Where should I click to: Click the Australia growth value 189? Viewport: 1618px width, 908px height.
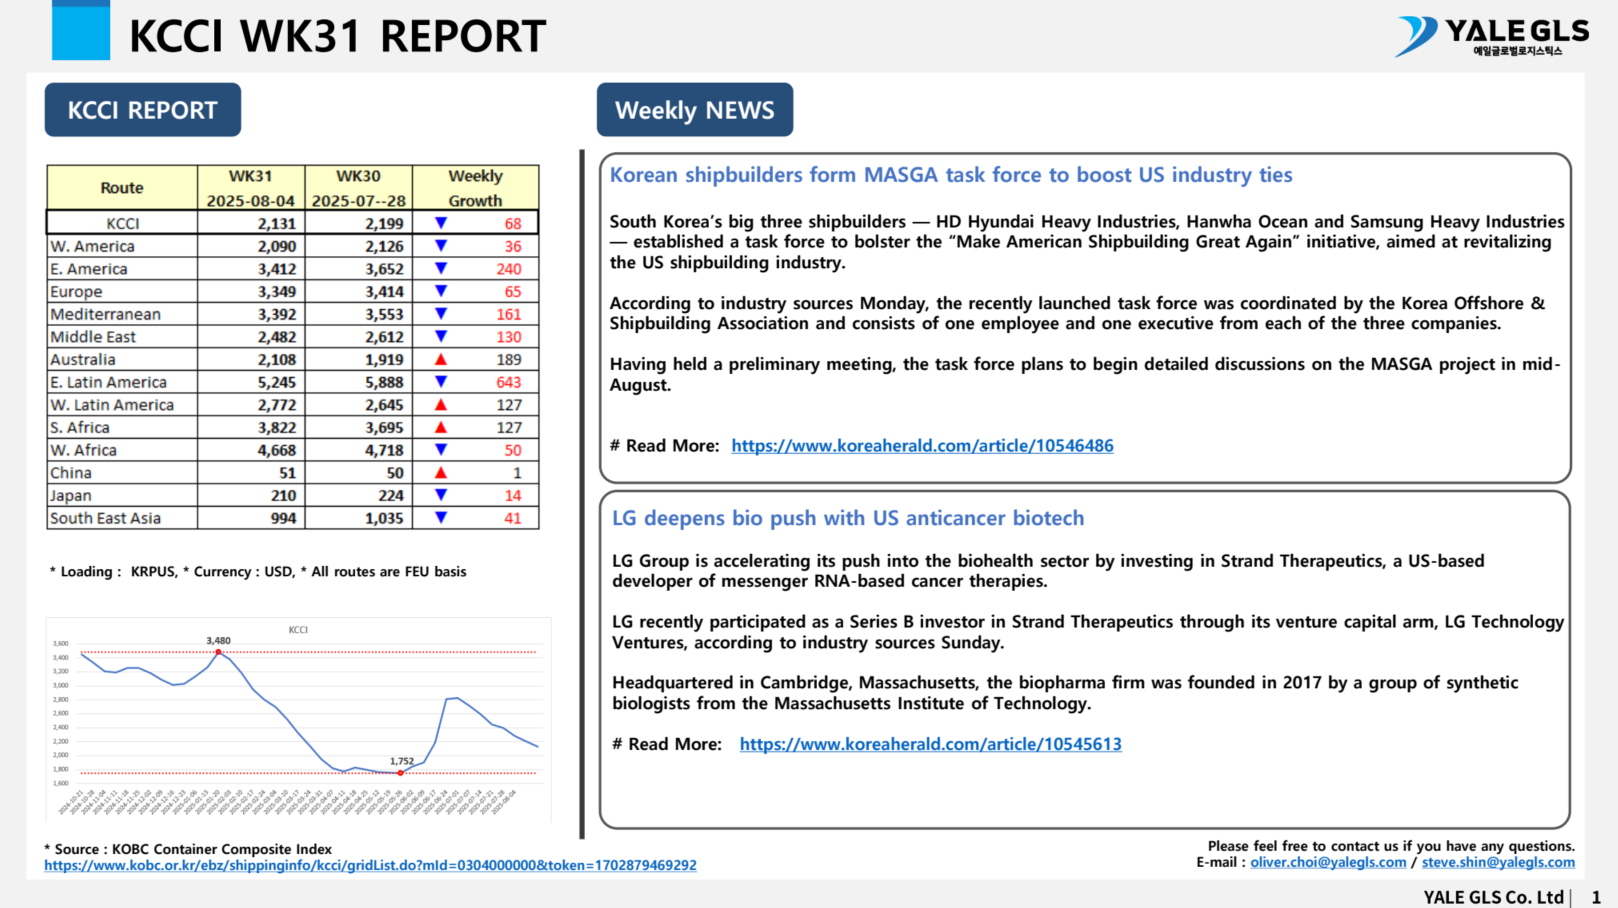pyautogui.click(x=509, y=359)
